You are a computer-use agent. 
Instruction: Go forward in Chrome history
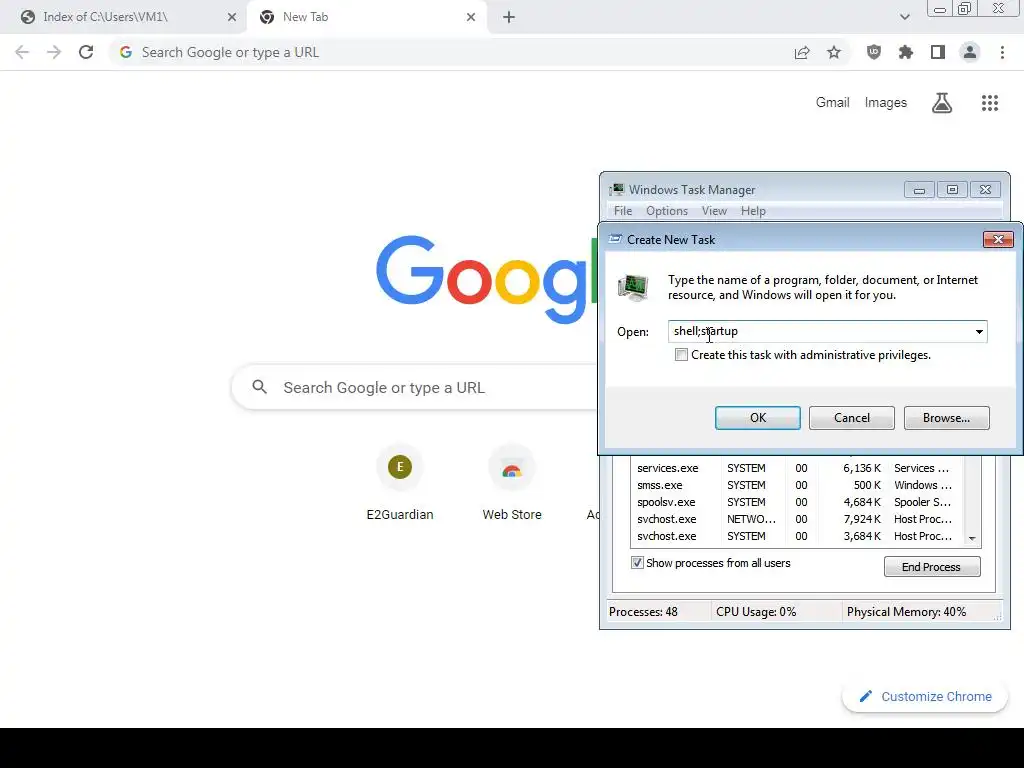point(54,52)
